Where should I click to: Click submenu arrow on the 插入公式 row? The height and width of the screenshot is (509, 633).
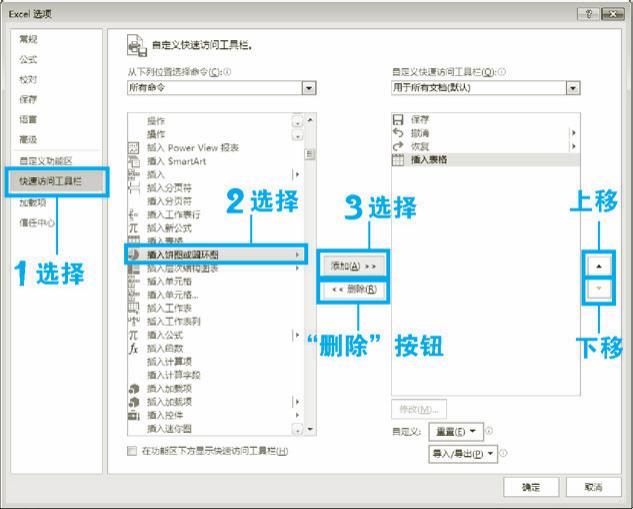297,335
